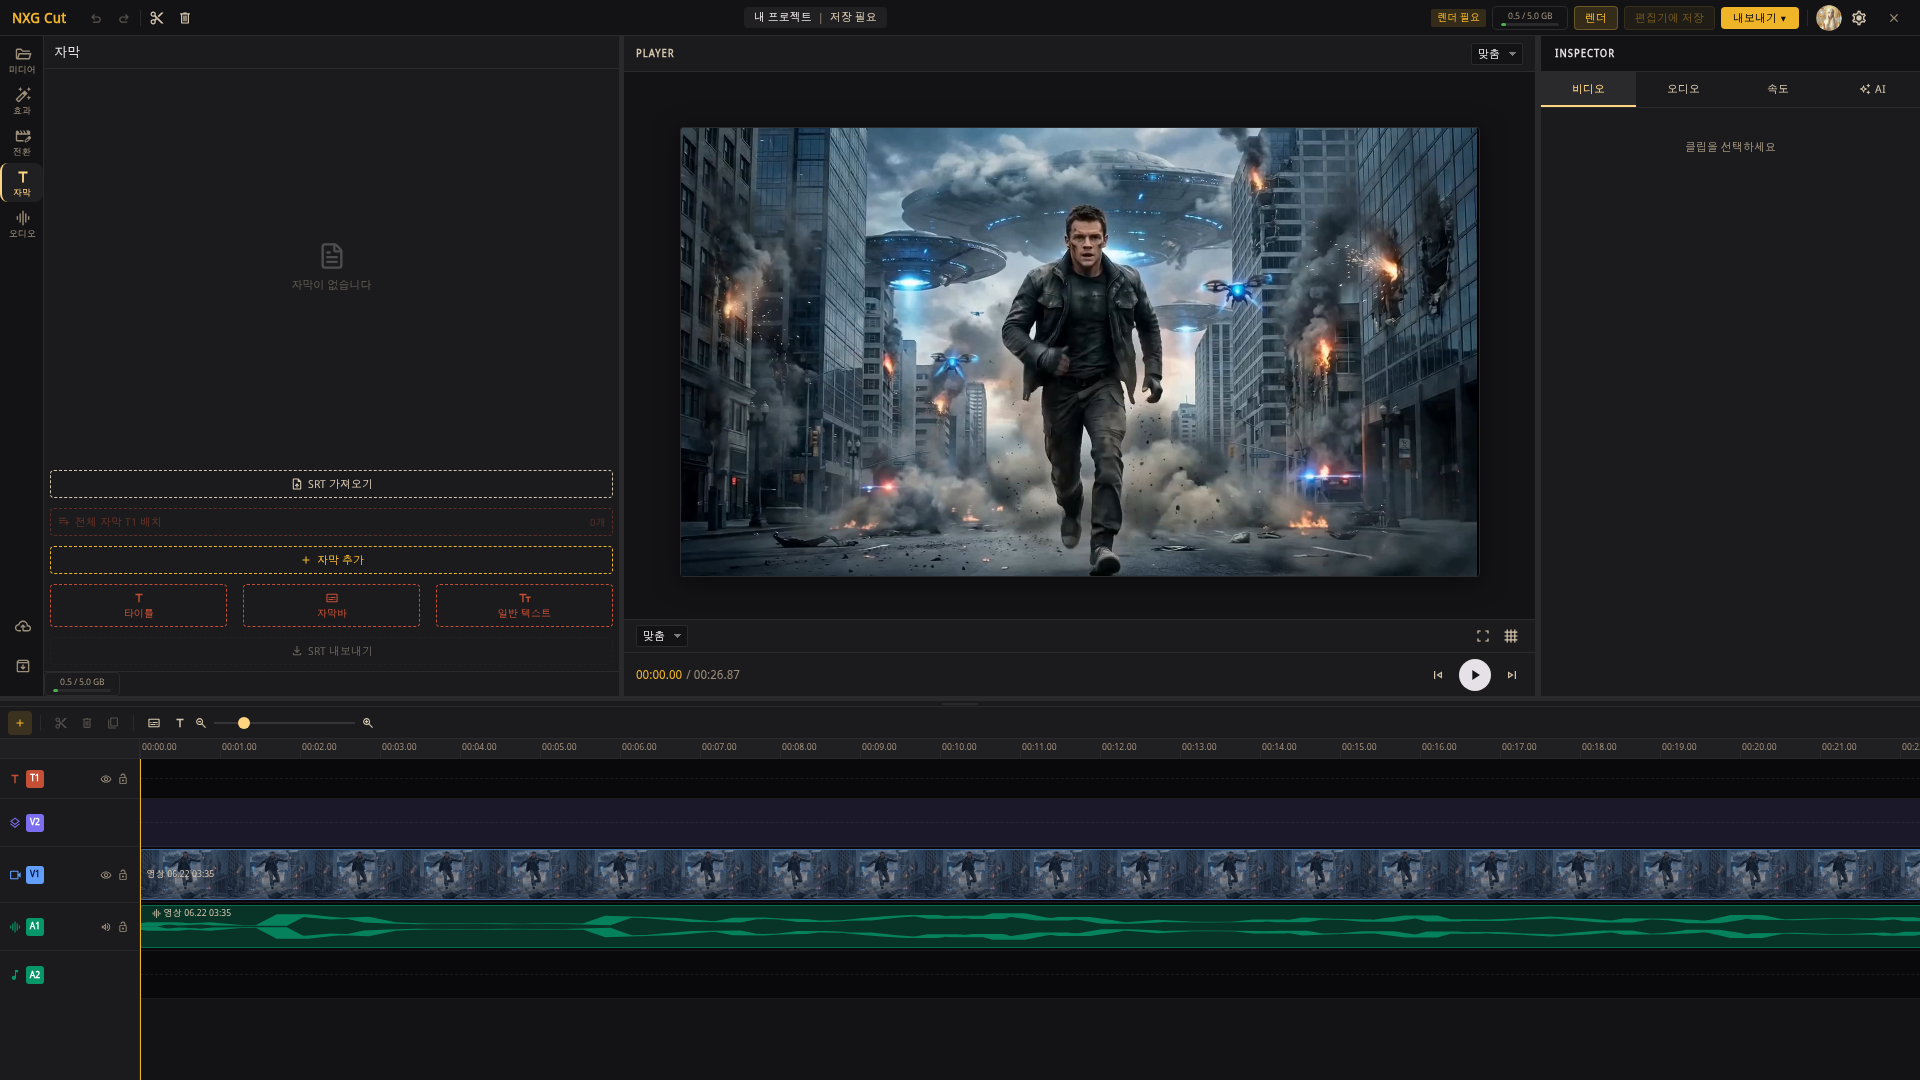Skip to the previous frame/start
The image size is (1920, 1080).
pos(1438,675)
